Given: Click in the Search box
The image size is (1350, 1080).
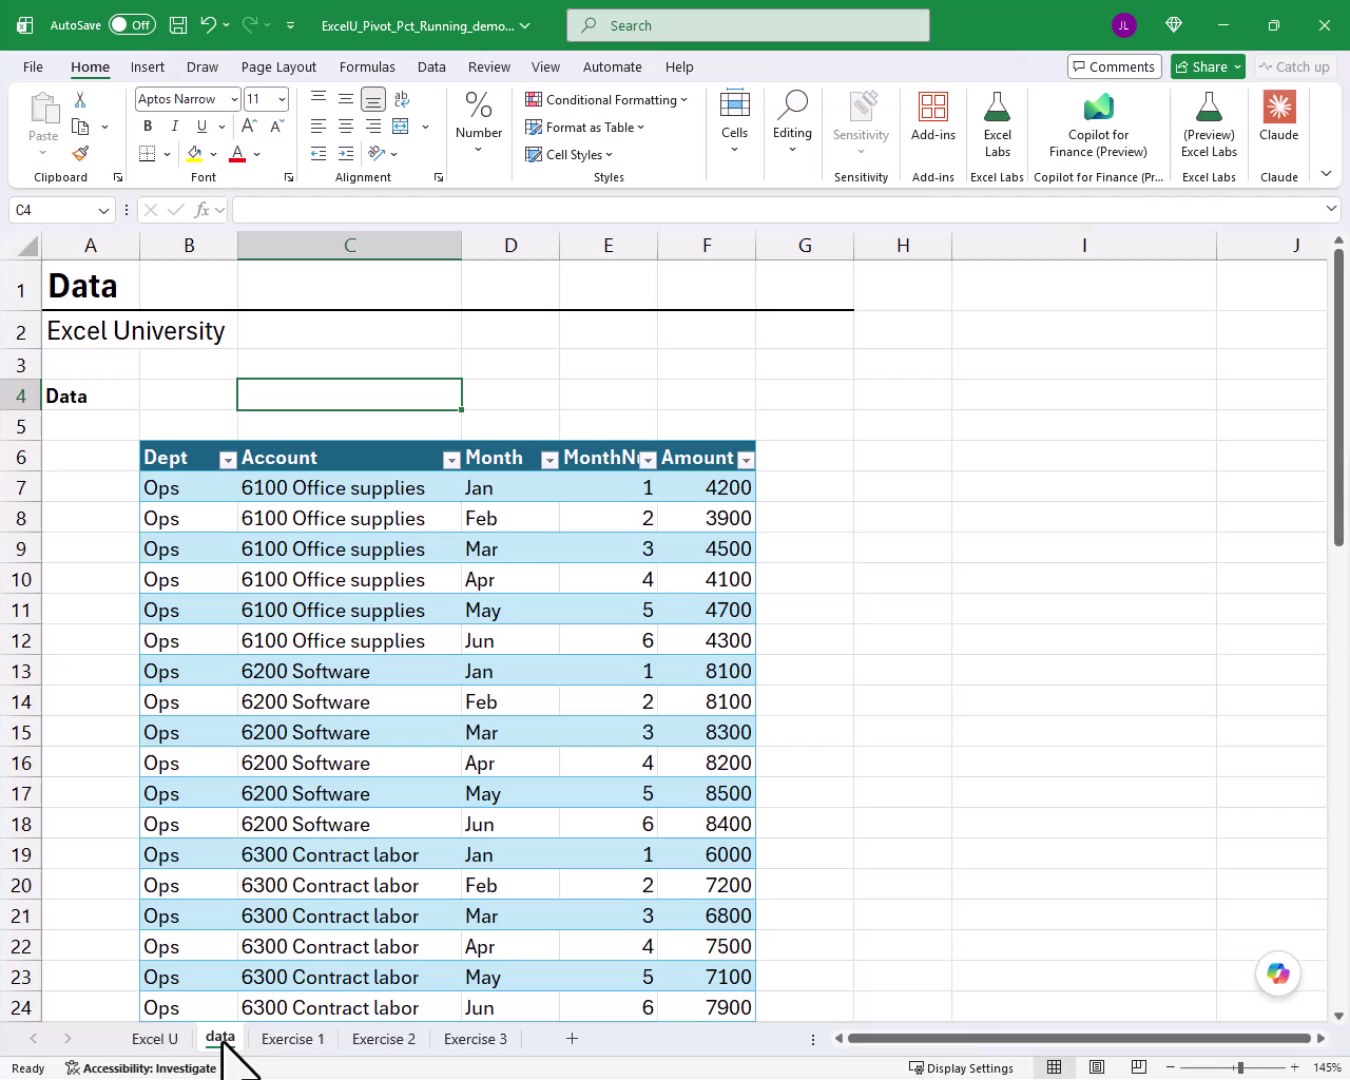Looking at the screenshot, I should point(748,25).
